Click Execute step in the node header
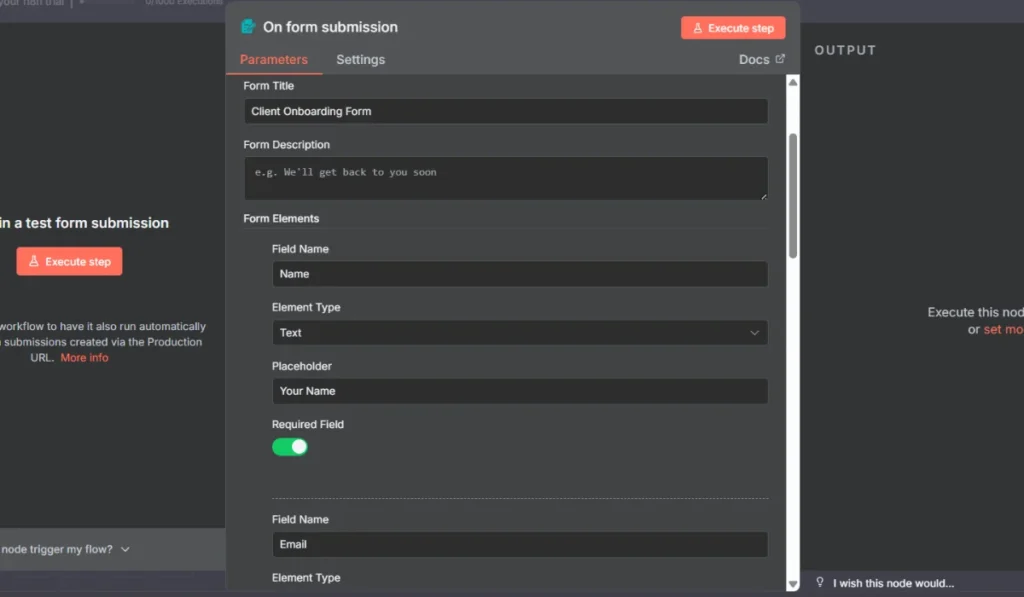Viewport: 1024px width, 597px height. pyautogui.click(x=733, y=28)
